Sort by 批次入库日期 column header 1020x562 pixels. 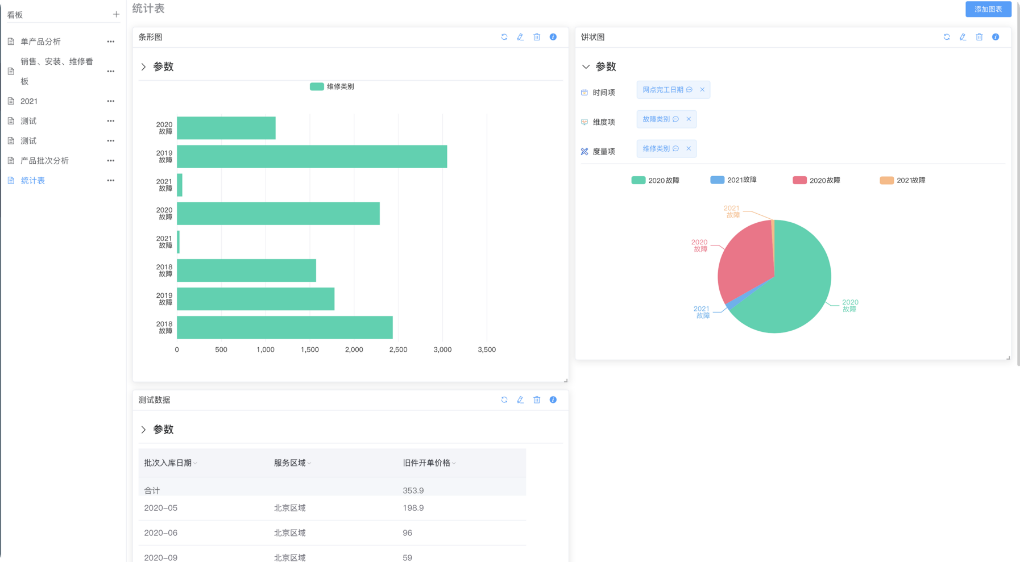170,463
